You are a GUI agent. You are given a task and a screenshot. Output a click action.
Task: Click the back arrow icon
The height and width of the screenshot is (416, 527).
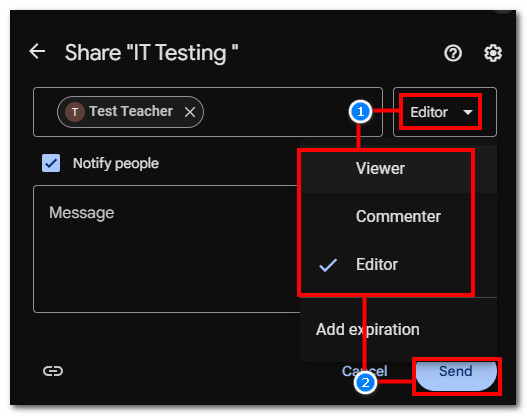(x=37, y=51)
